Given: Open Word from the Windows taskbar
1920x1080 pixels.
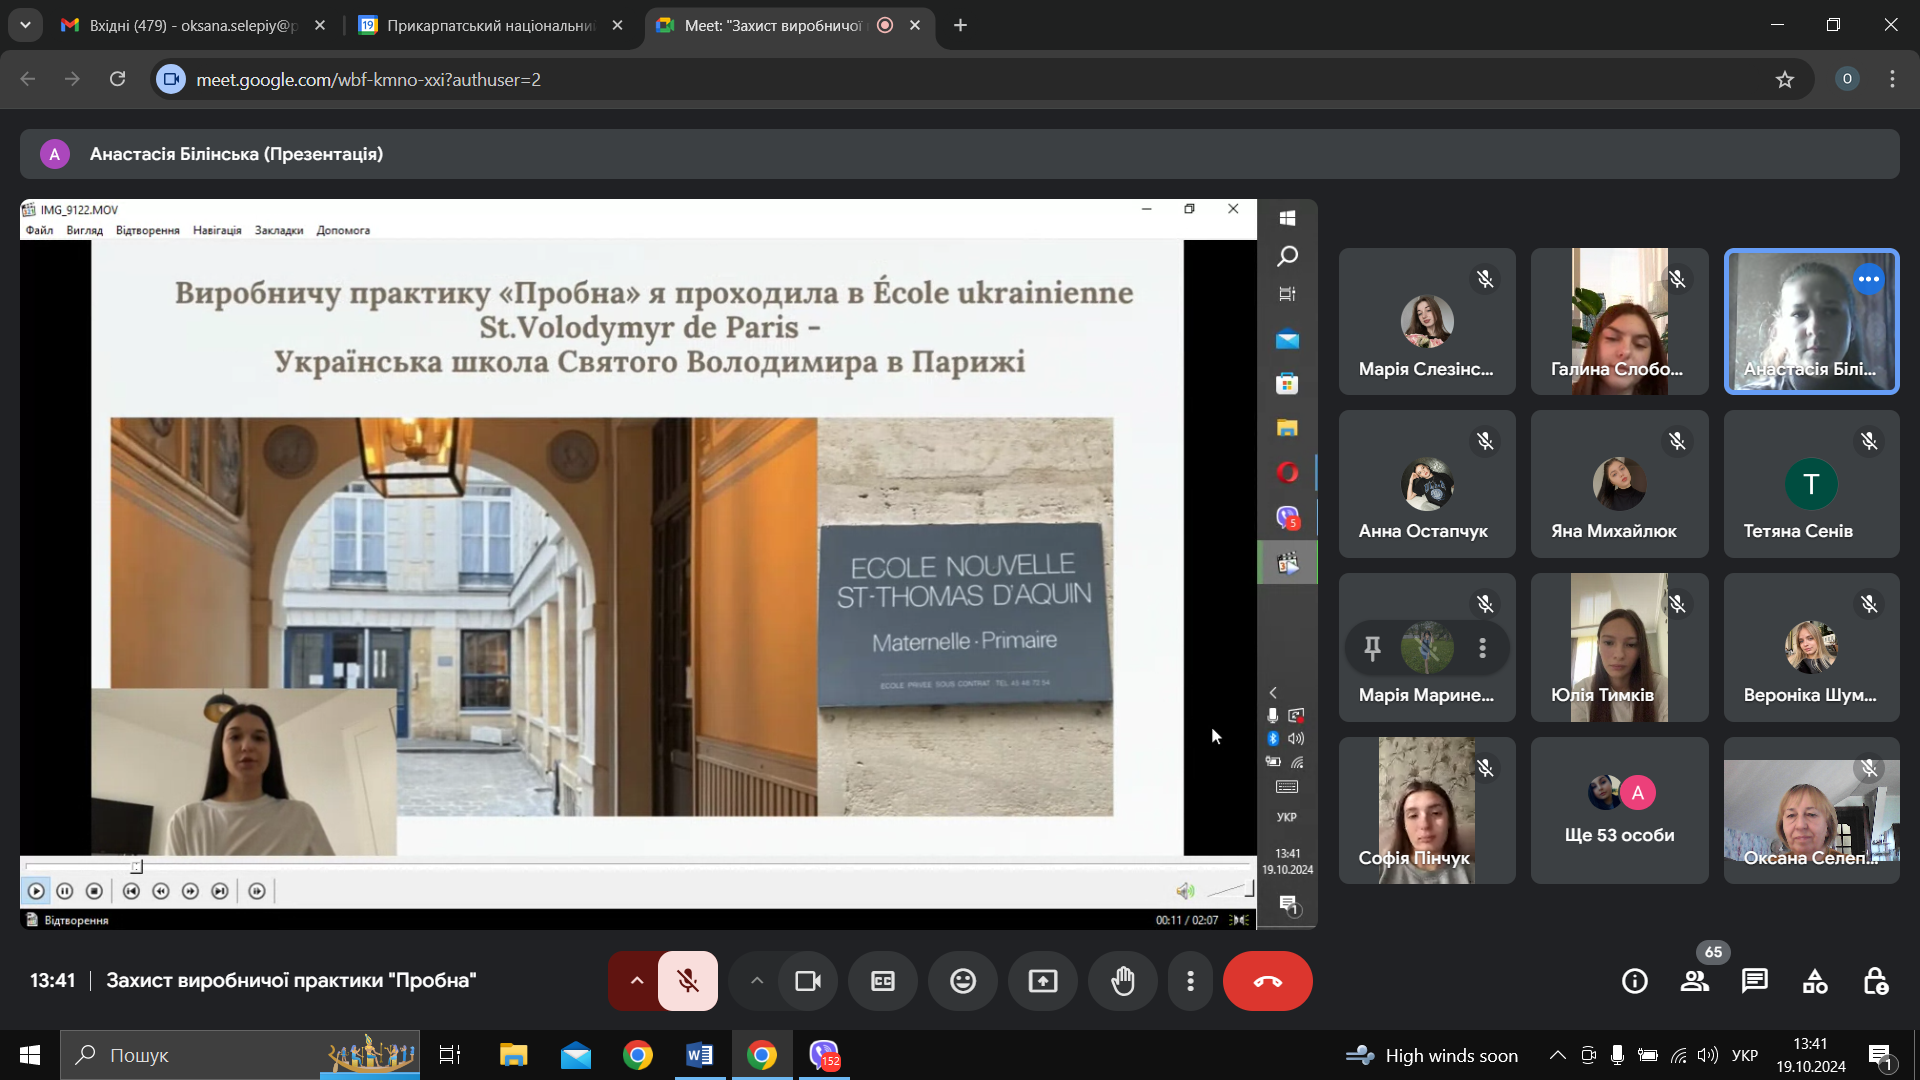Looking at the screenshot, I should (700, 1055).
